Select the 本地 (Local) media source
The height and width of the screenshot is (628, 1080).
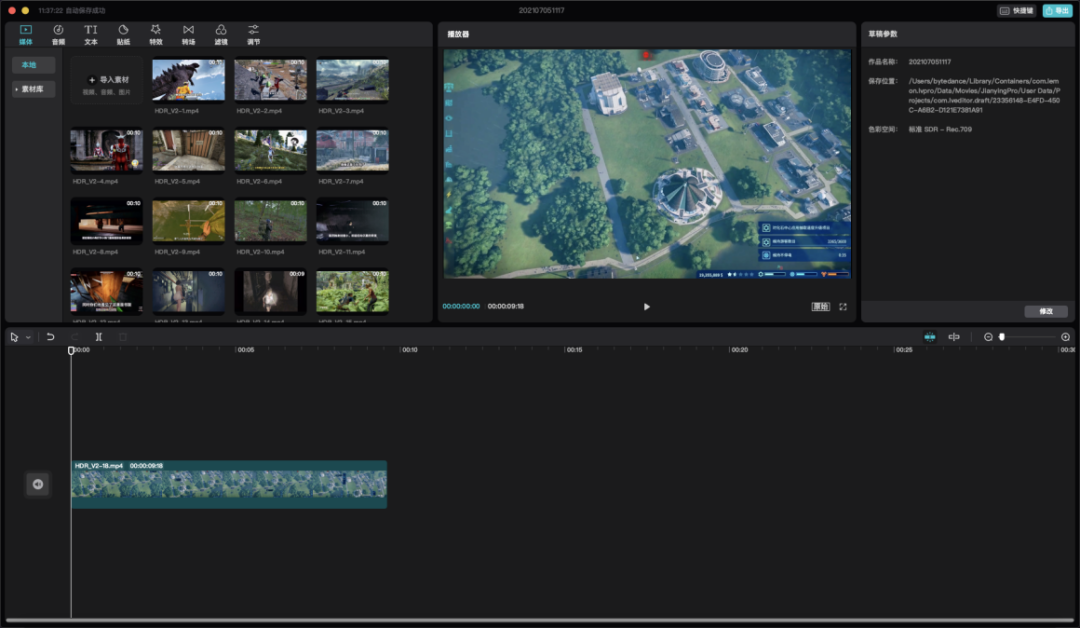point(33,65)
